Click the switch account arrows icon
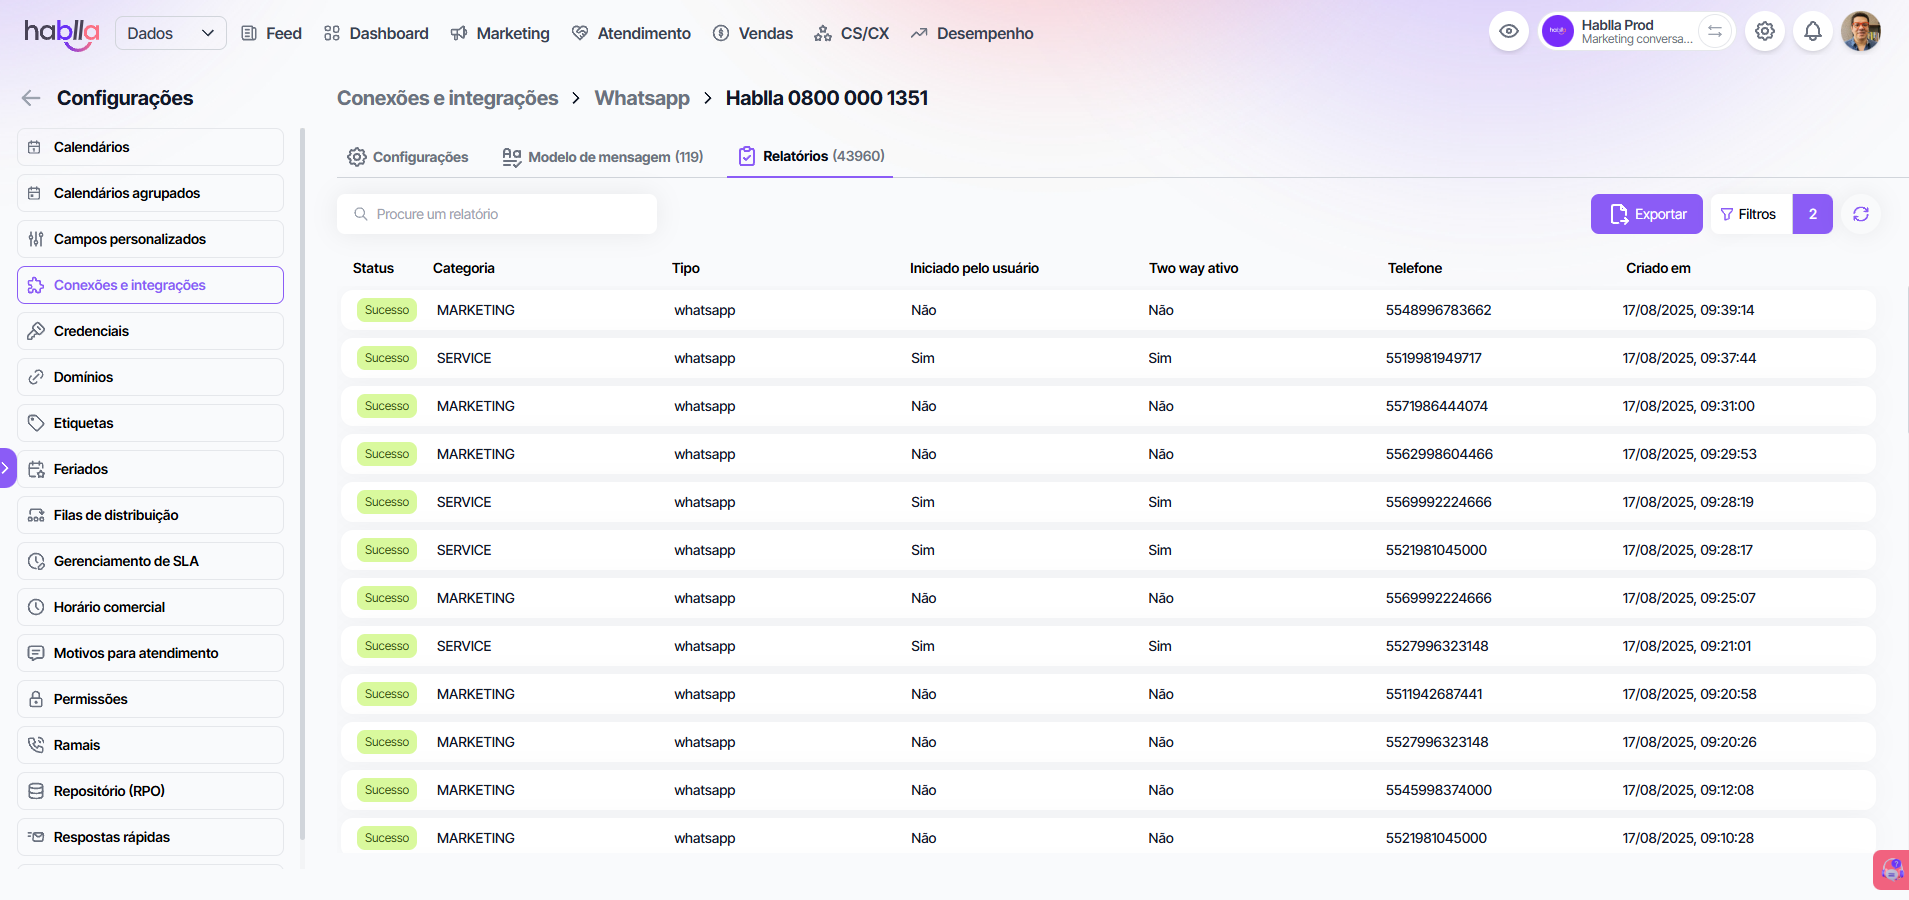The height and width of the screenshot is (900, 1909). (1714, 32)
